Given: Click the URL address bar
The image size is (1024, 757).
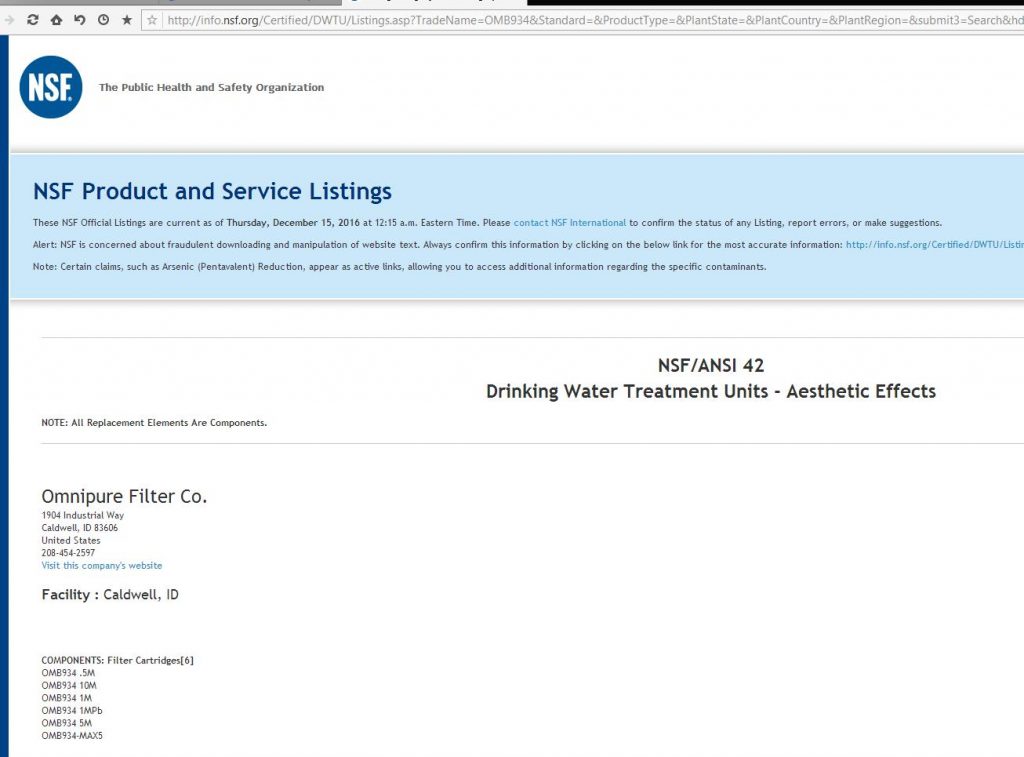Looking at the screenshot, I should pyautogui.click(x=590, y=20).
